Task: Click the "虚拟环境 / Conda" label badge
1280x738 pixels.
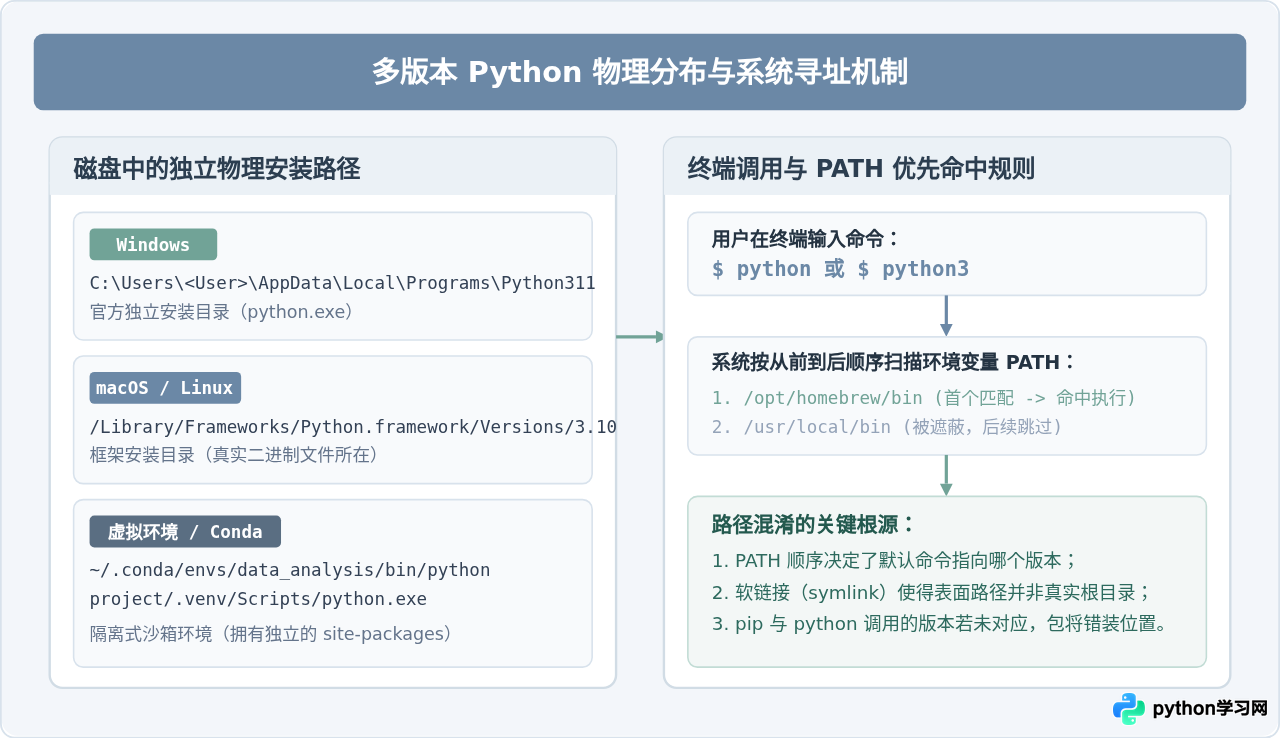Action: [185, 532]
